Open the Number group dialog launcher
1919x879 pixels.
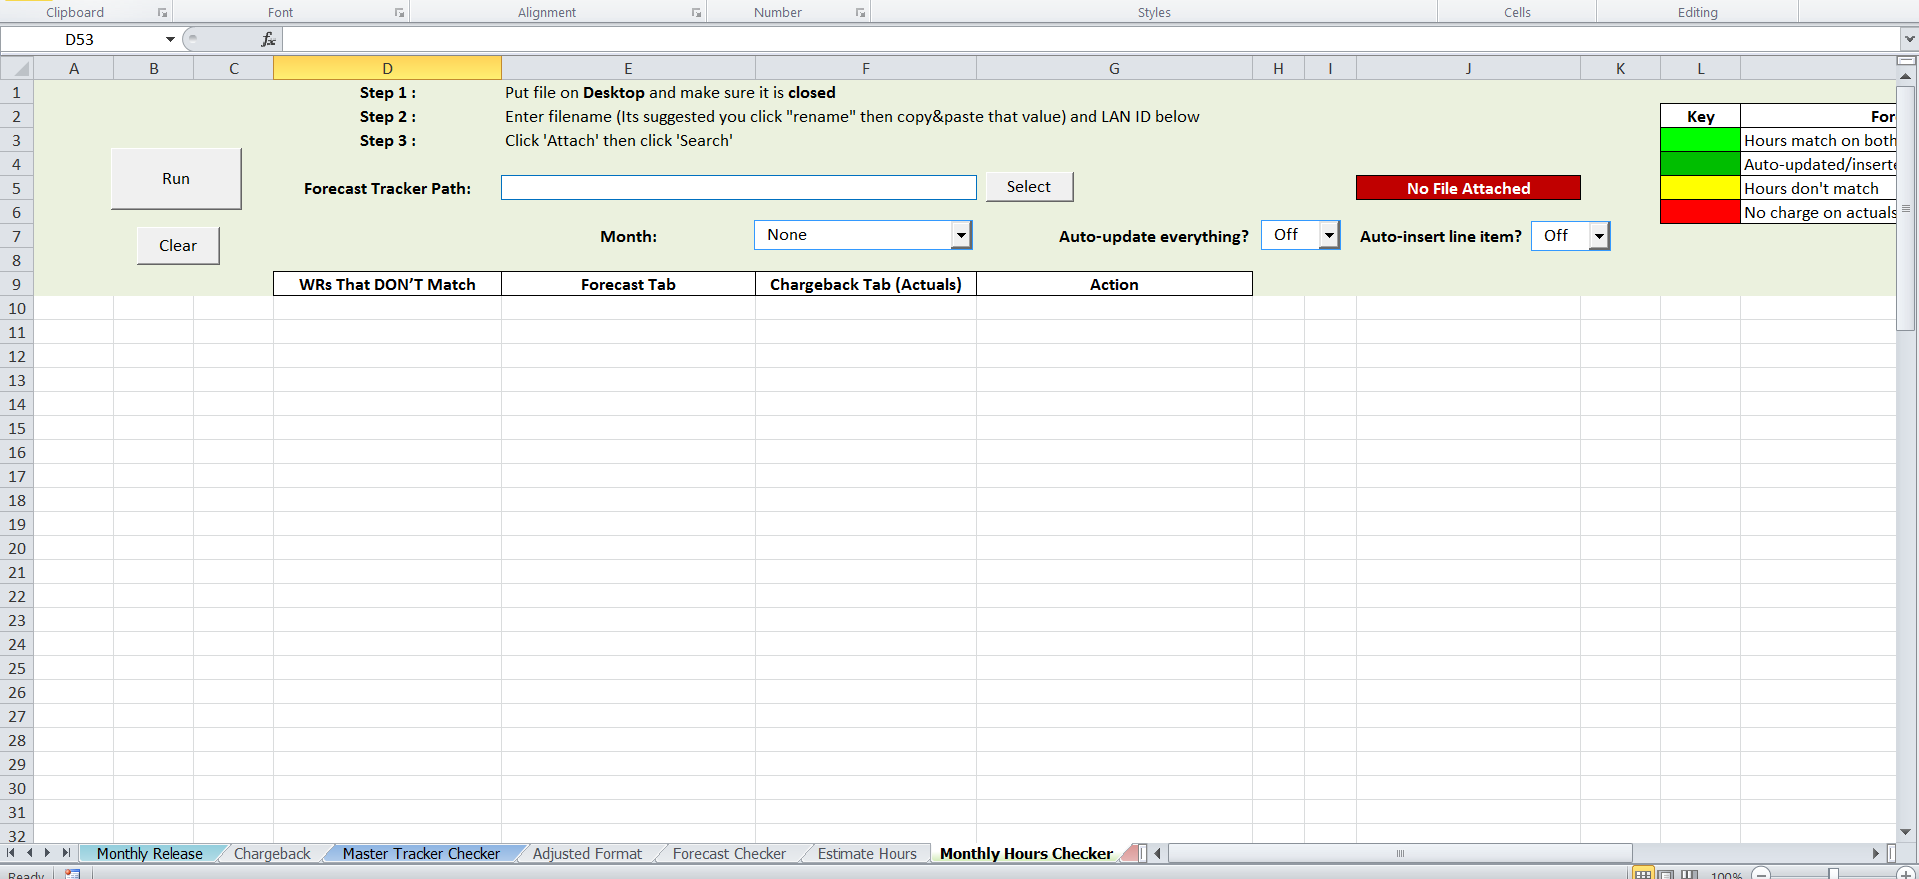[x=860, y=13]
